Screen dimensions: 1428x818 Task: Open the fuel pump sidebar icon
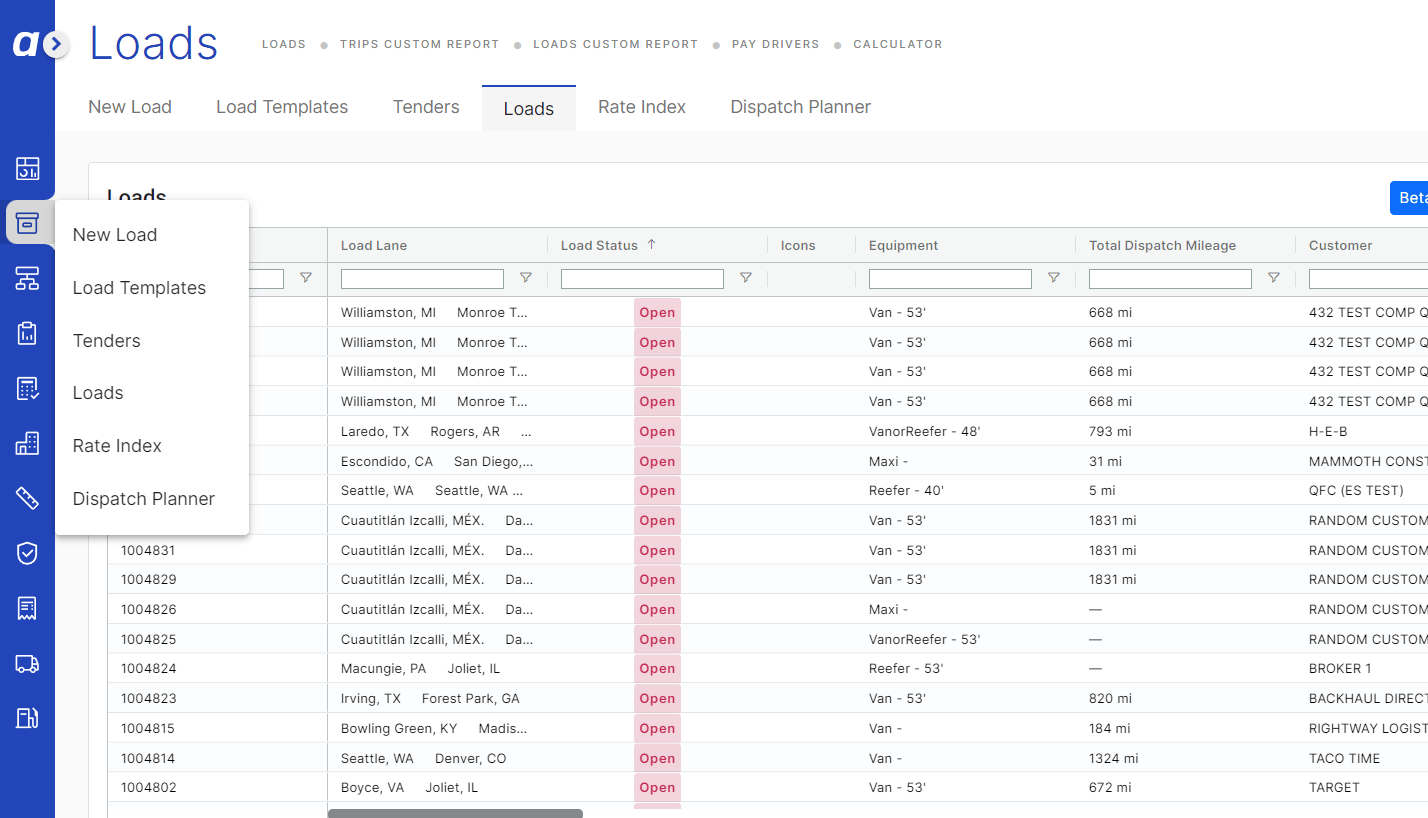click(27, 717)
